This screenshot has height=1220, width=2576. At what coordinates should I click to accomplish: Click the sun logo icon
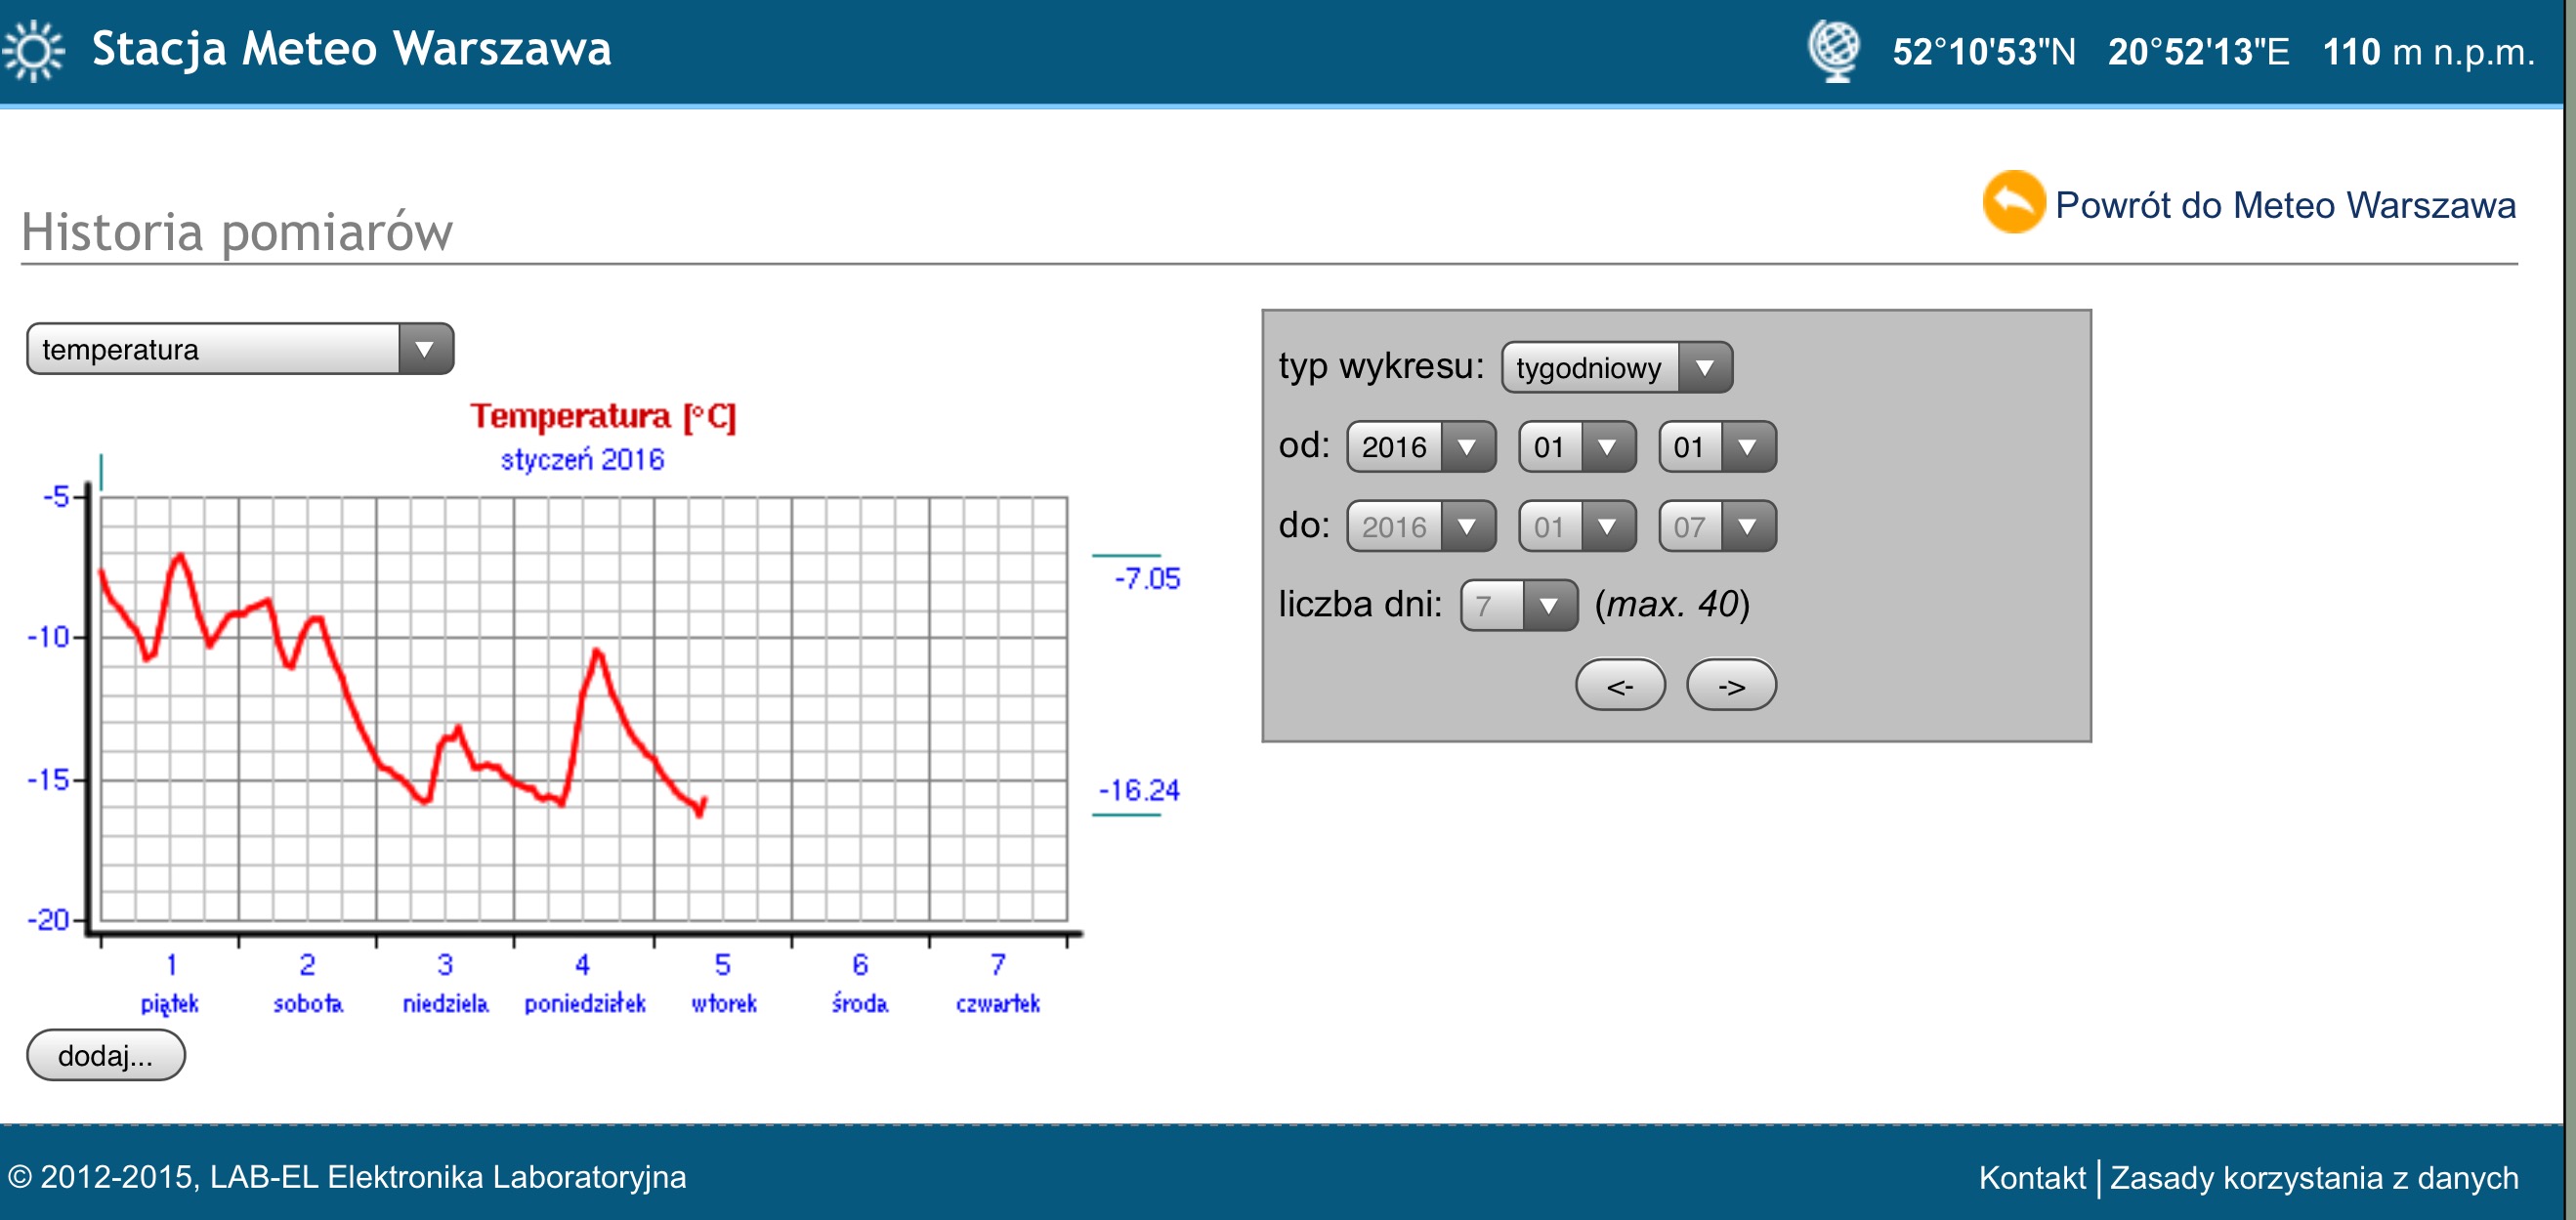click(x=33, y=50)
